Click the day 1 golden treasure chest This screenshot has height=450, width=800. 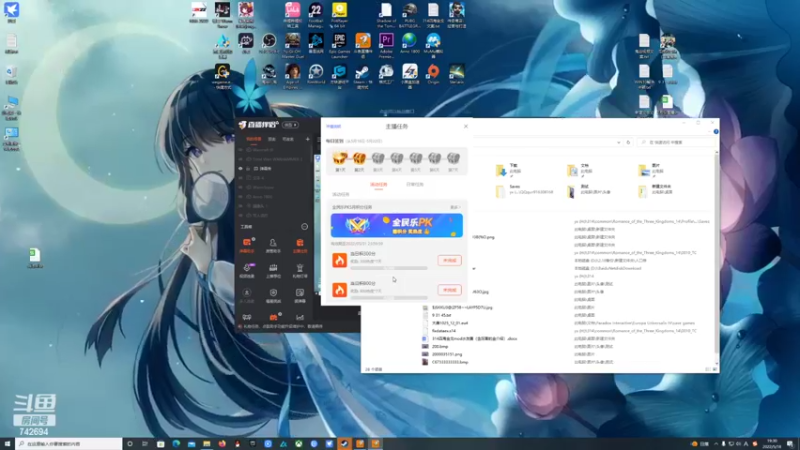[340, 160]
